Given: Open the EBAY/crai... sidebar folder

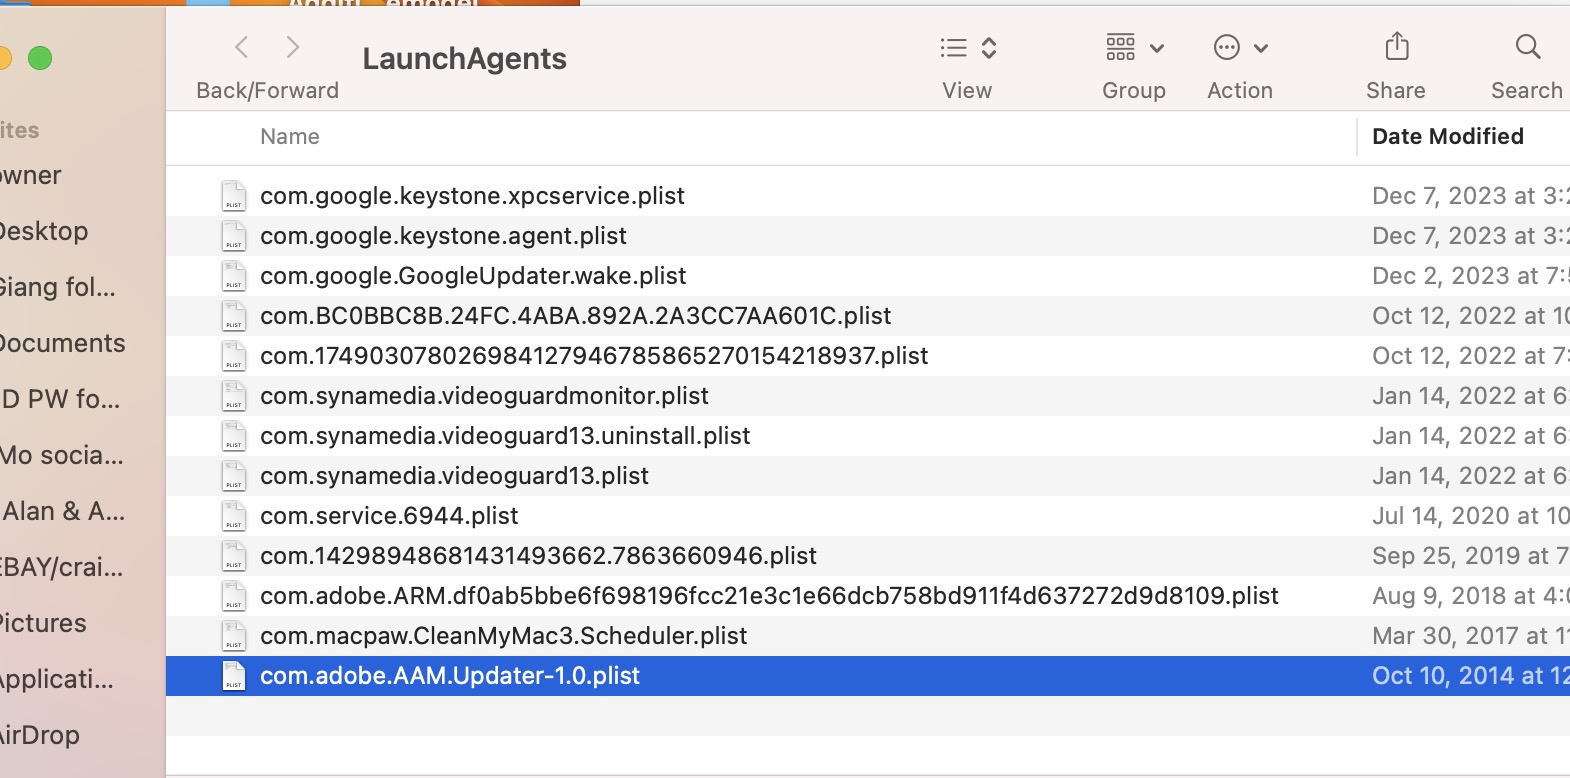Looking at the screenshot, I should point(62,568).
